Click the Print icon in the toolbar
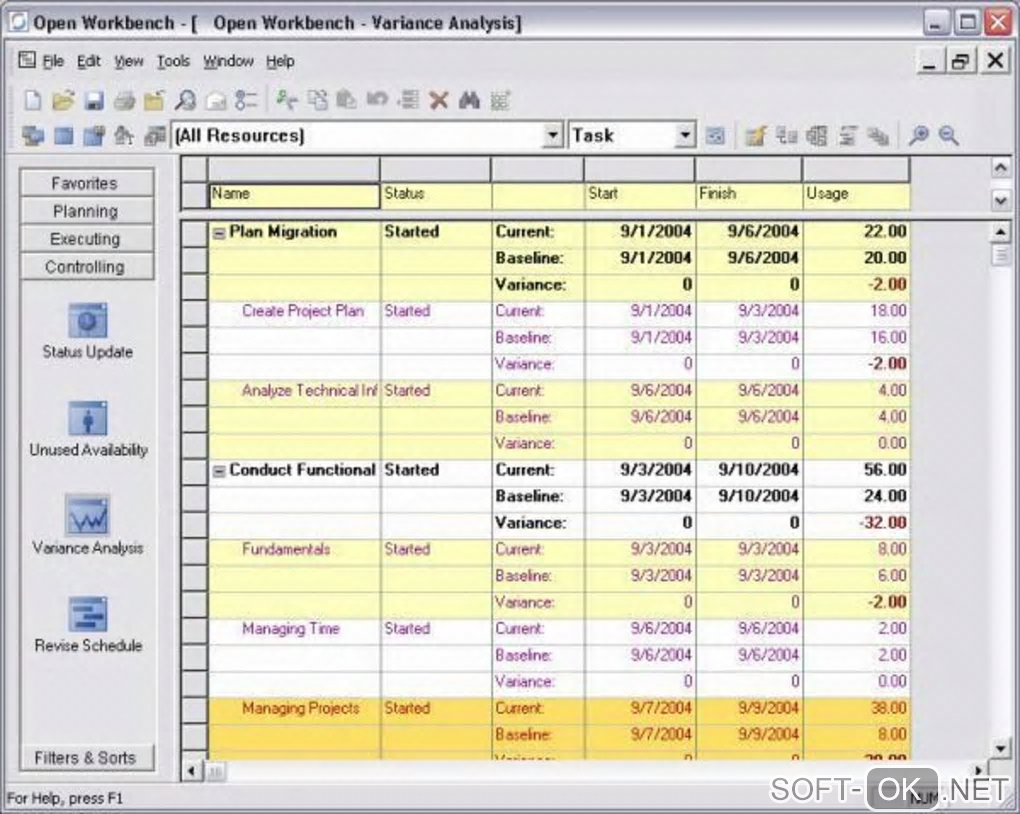 tap(124, 101)
